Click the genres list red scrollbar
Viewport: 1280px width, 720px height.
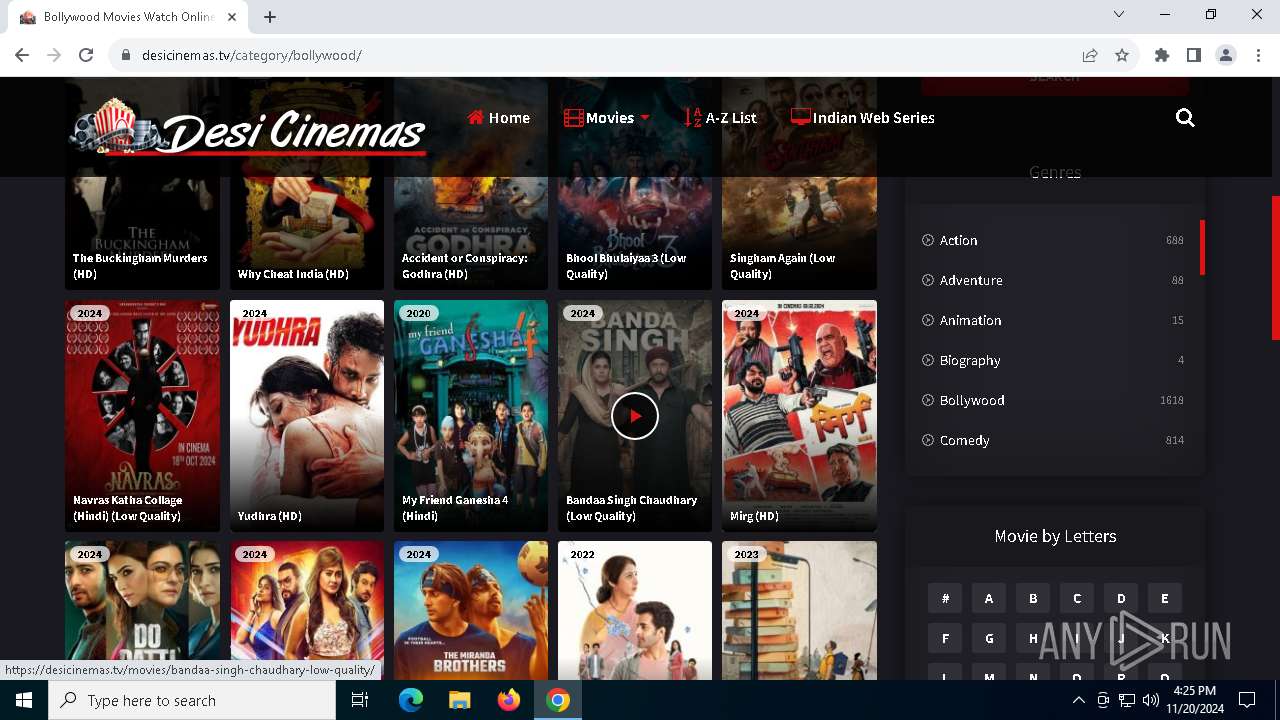(x=1202, y=247)
